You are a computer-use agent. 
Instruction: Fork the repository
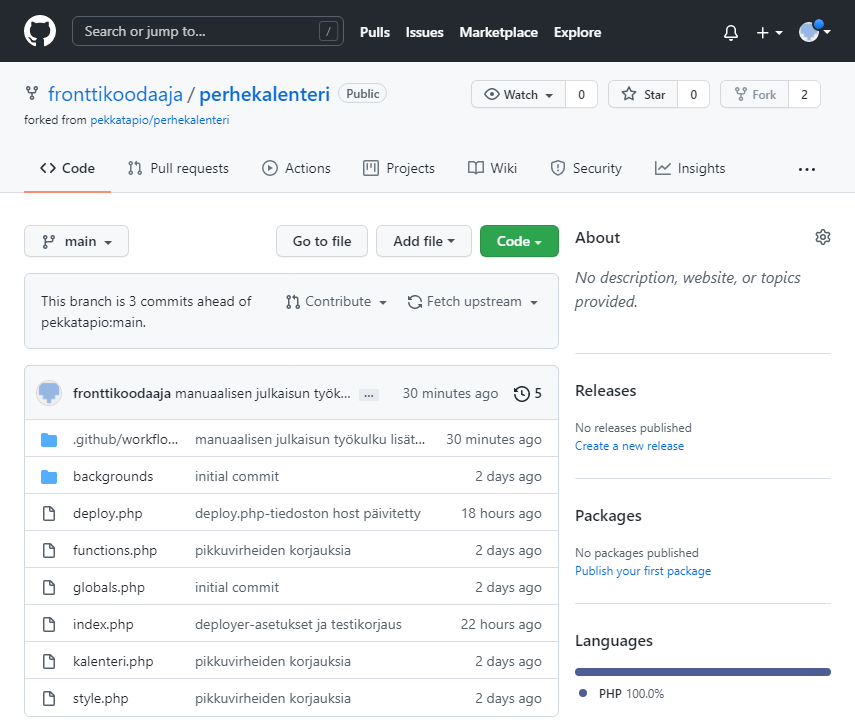pos(755,94)
